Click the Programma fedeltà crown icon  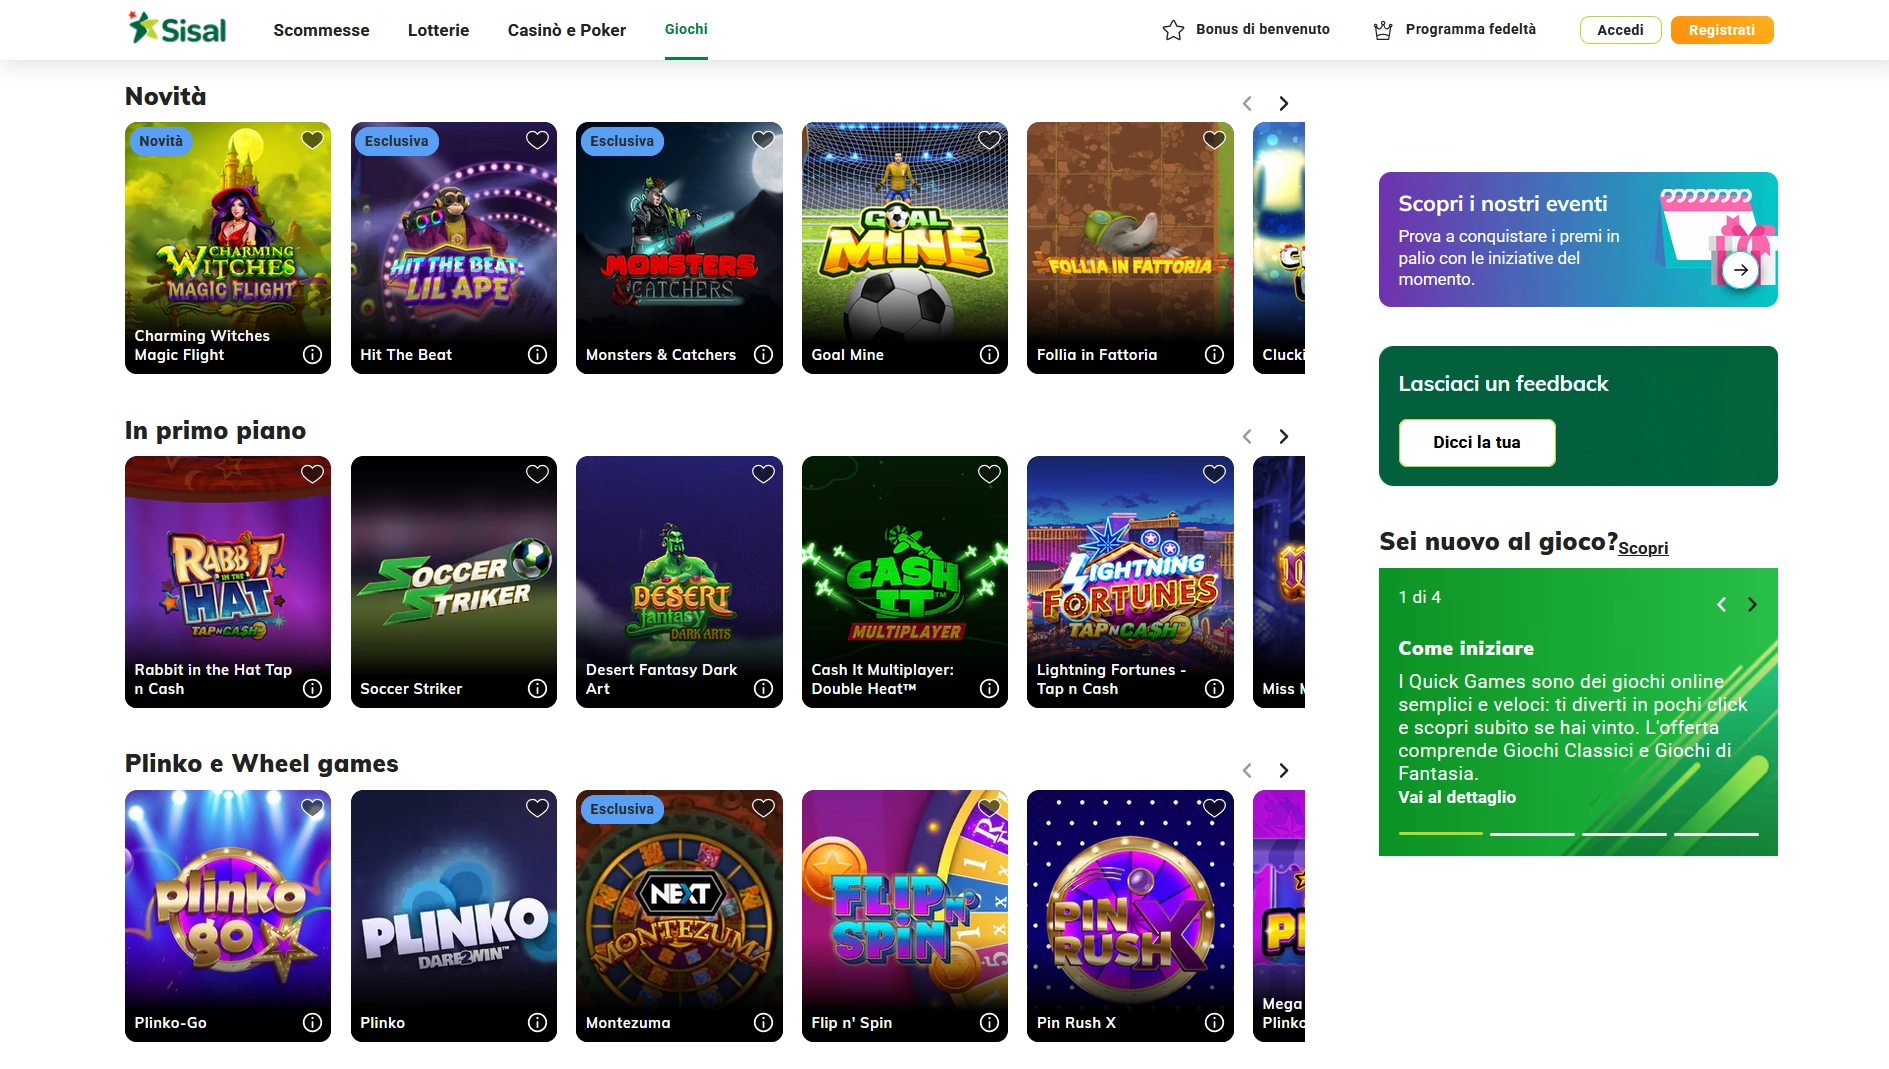(x=1383, y=30)
